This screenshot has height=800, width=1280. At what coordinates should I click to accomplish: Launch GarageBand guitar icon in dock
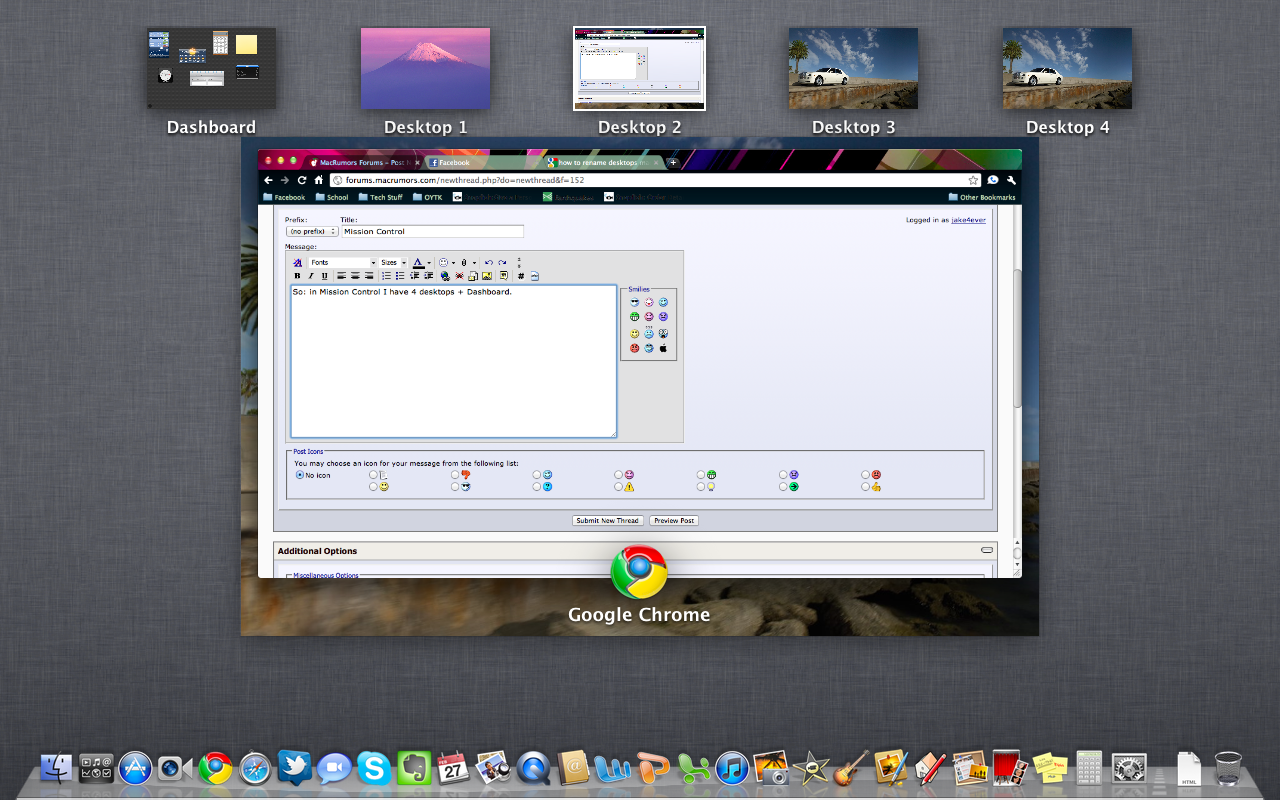point(851,768)
